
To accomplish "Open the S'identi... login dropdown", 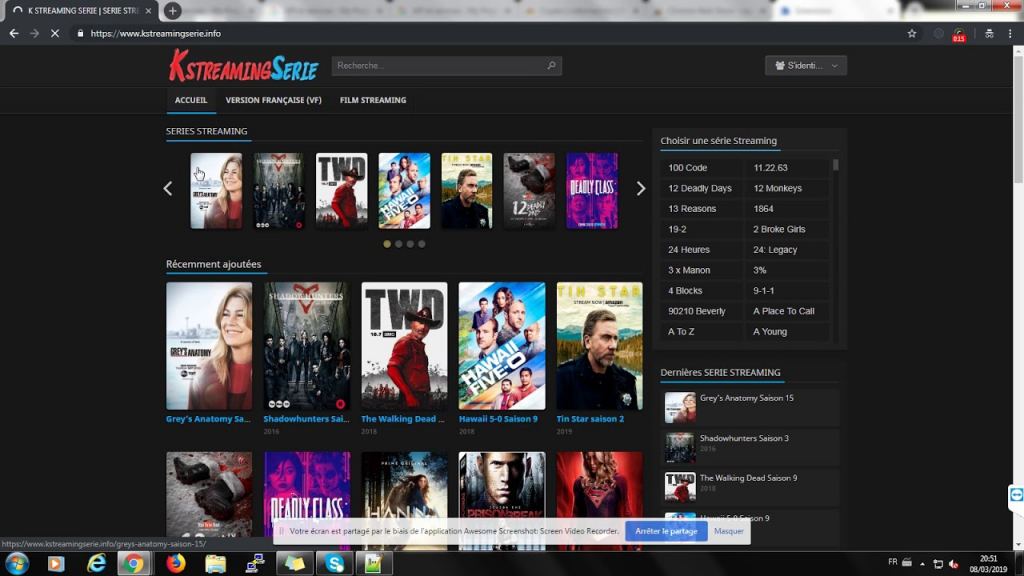I will point(806,65).
